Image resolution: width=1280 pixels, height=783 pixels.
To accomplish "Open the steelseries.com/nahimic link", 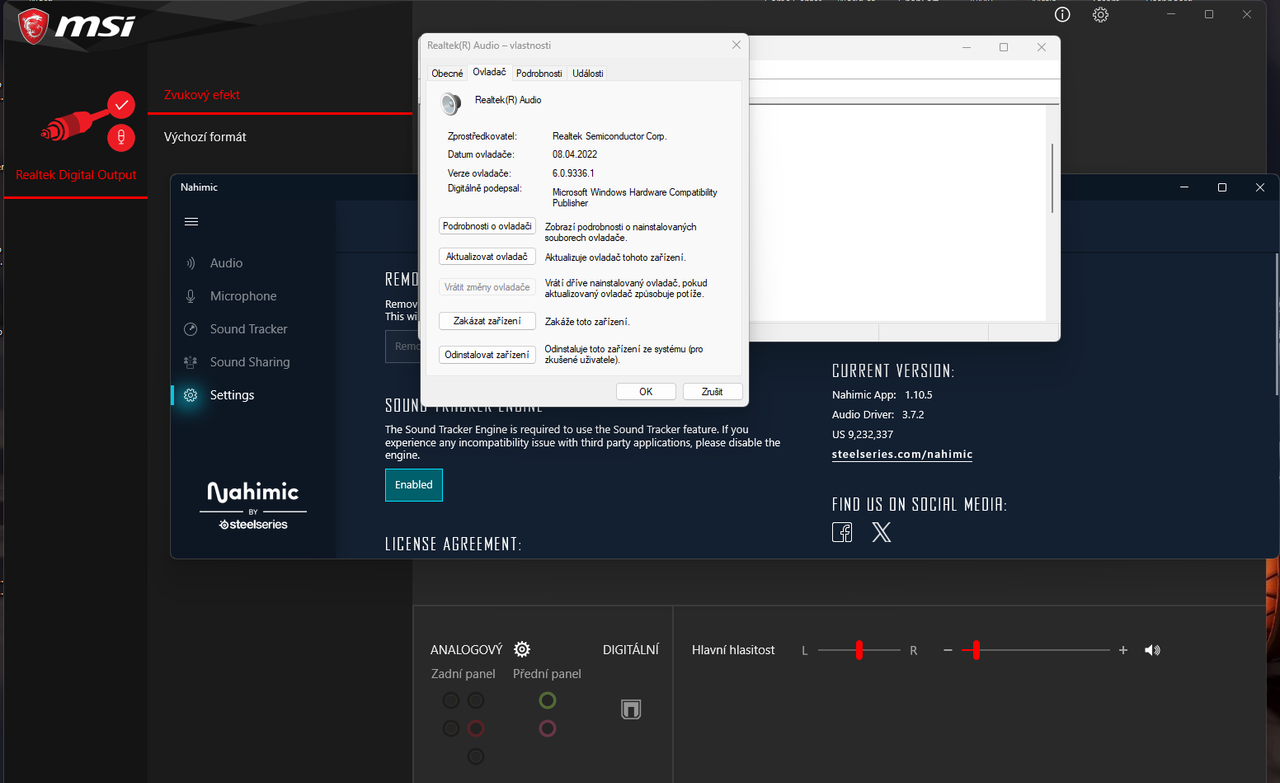I will (x=902, y=454).
